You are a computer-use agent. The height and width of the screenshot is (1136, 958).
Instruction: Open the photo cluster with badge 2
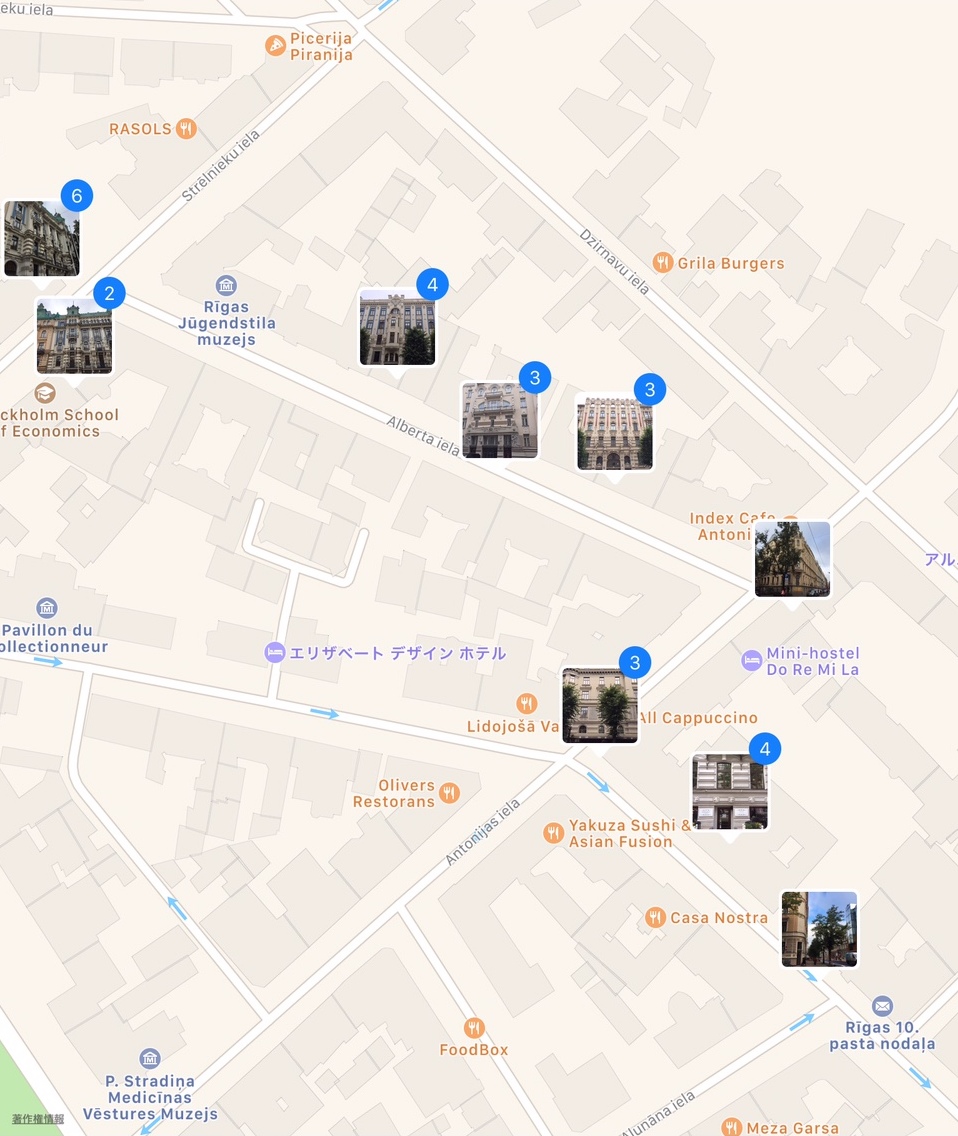pyautogui.click(x=74, y=336)
